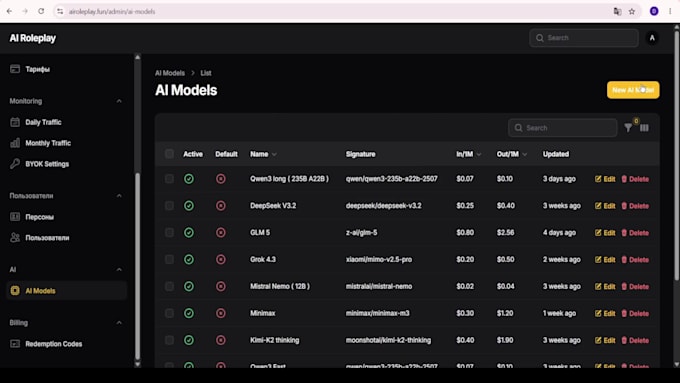Click the AI Models sidebar icon
Viewport: 680px width, 383px height.
(x=15, y=291)
